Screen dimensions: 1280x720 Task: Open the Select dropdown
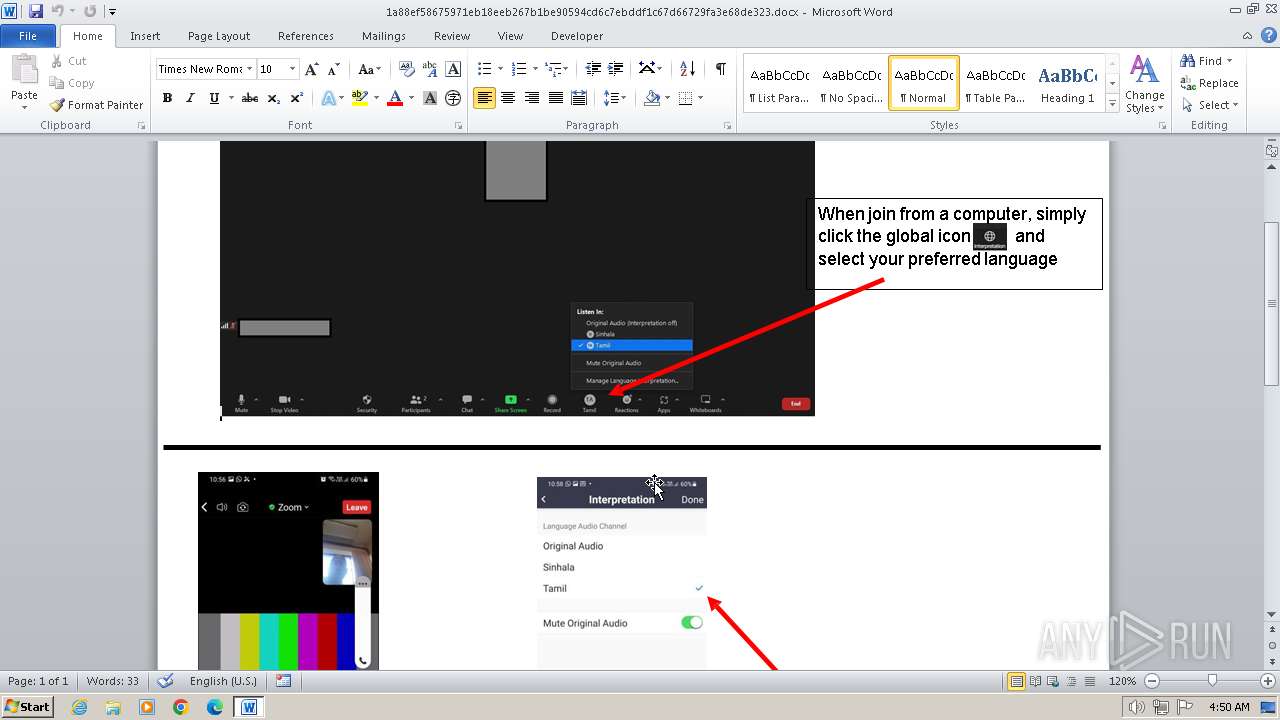1210,105
